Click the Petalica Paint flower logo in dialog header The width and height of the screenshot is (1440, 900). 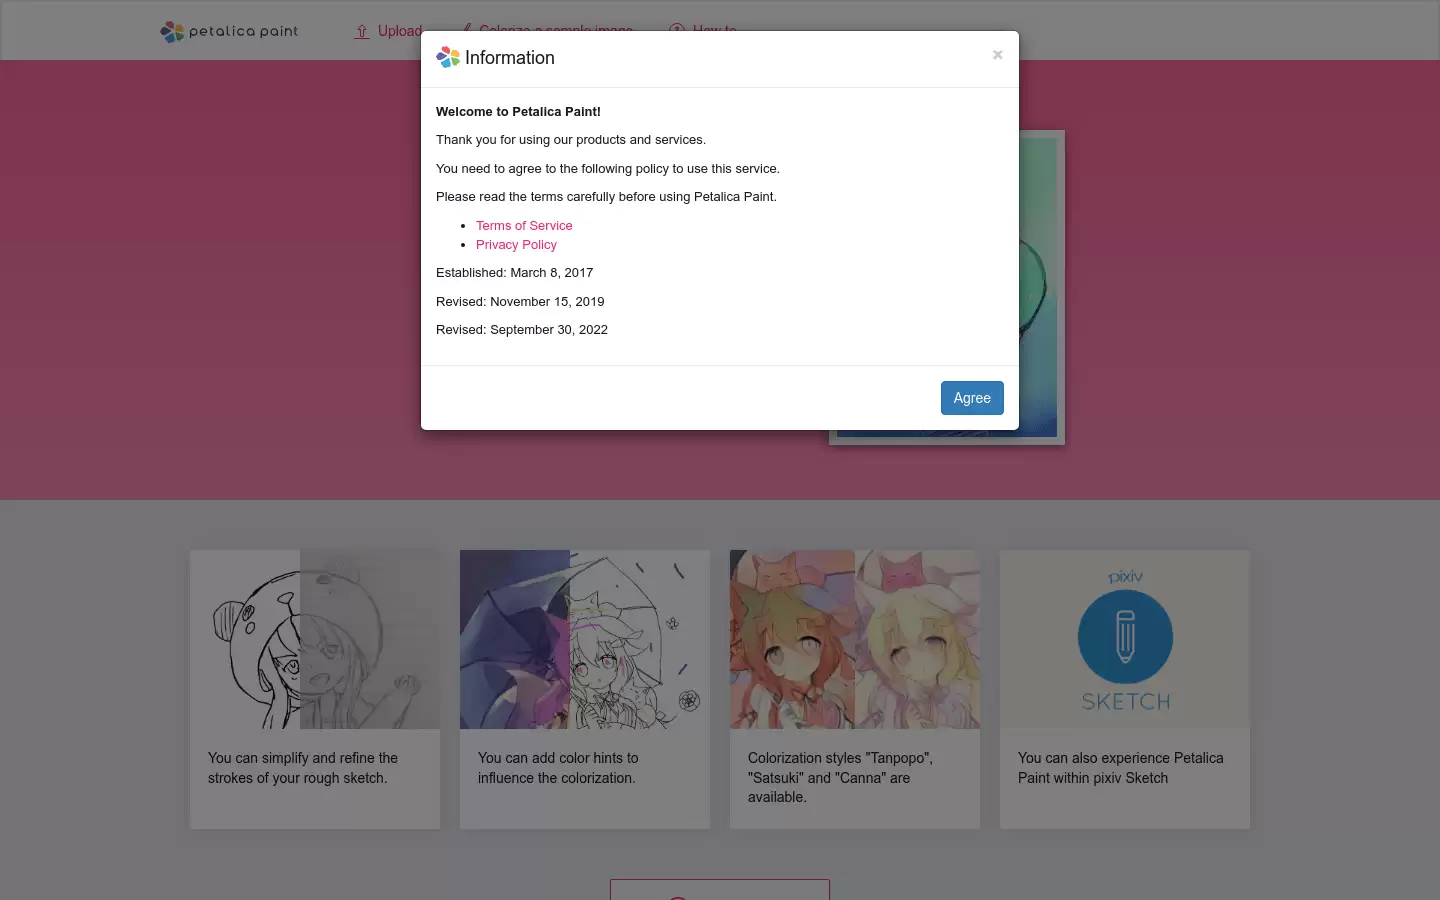448,58
